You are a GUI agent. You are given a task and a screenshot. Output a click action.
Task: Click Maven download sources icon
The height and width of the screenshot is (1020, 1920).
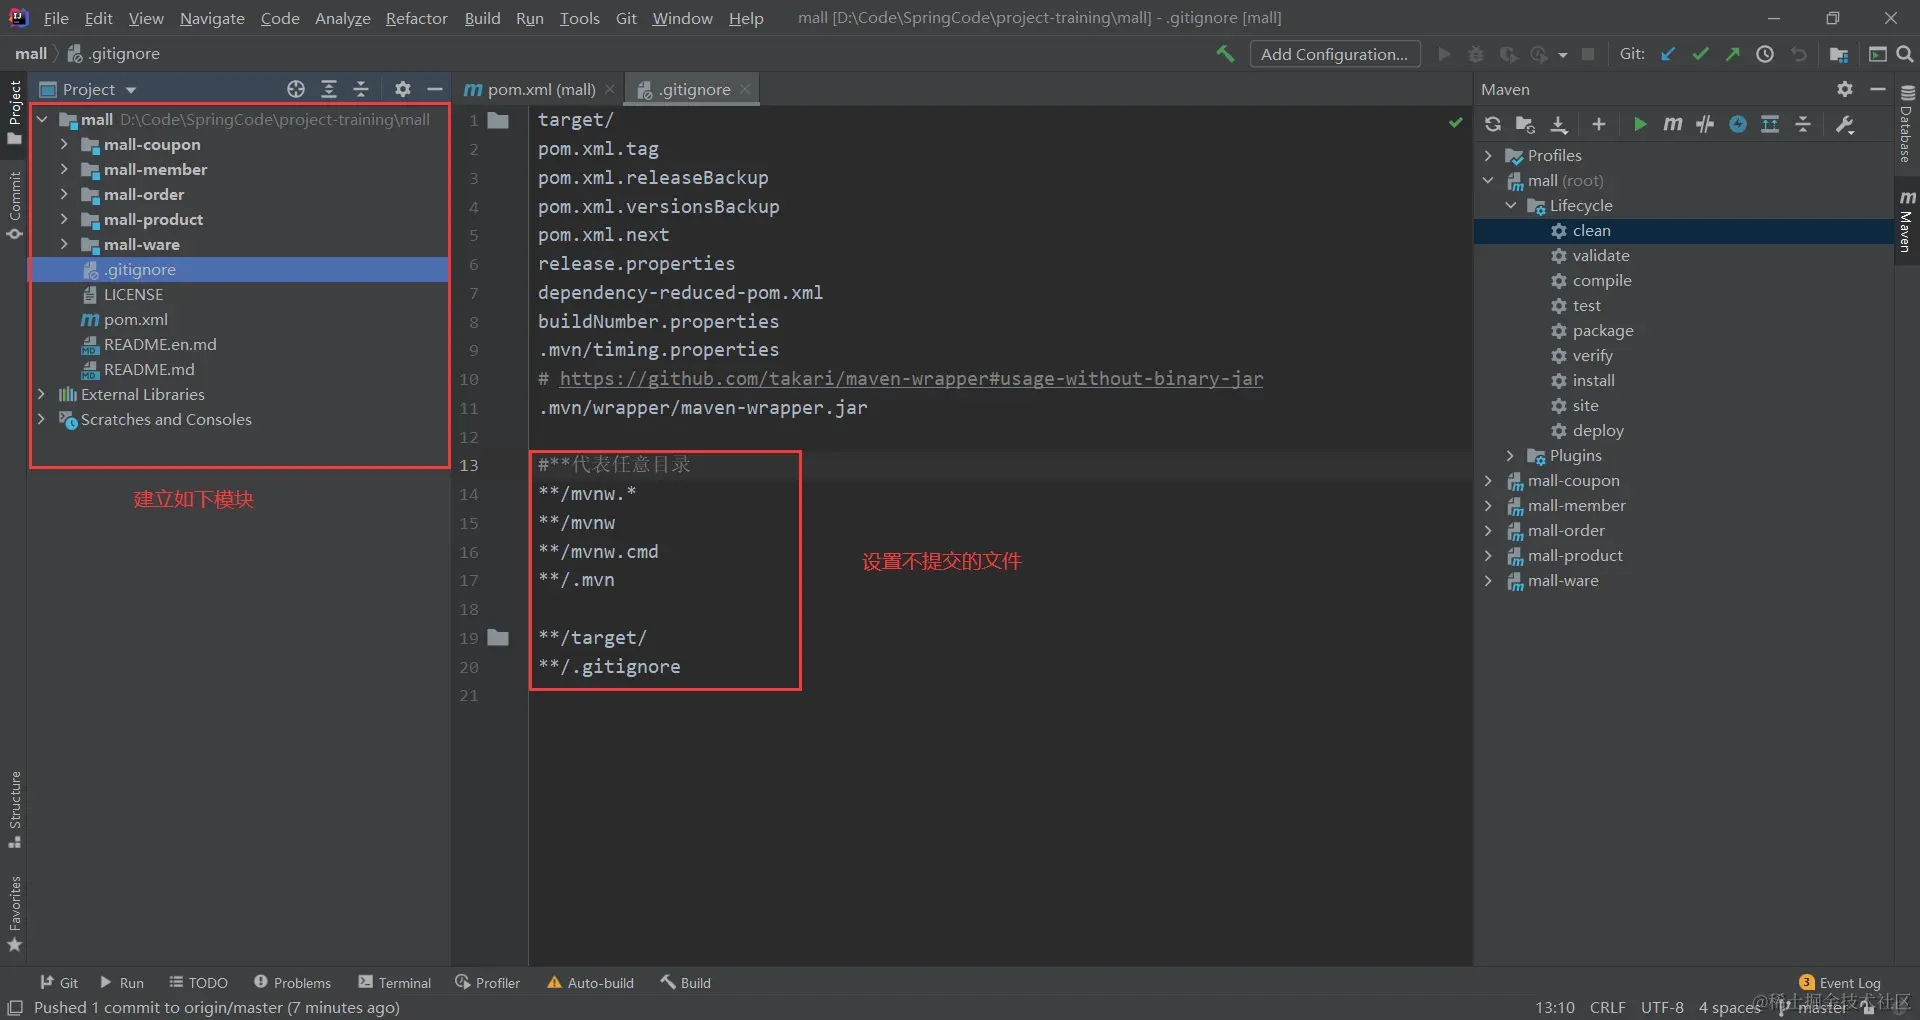coord(1559,124)
